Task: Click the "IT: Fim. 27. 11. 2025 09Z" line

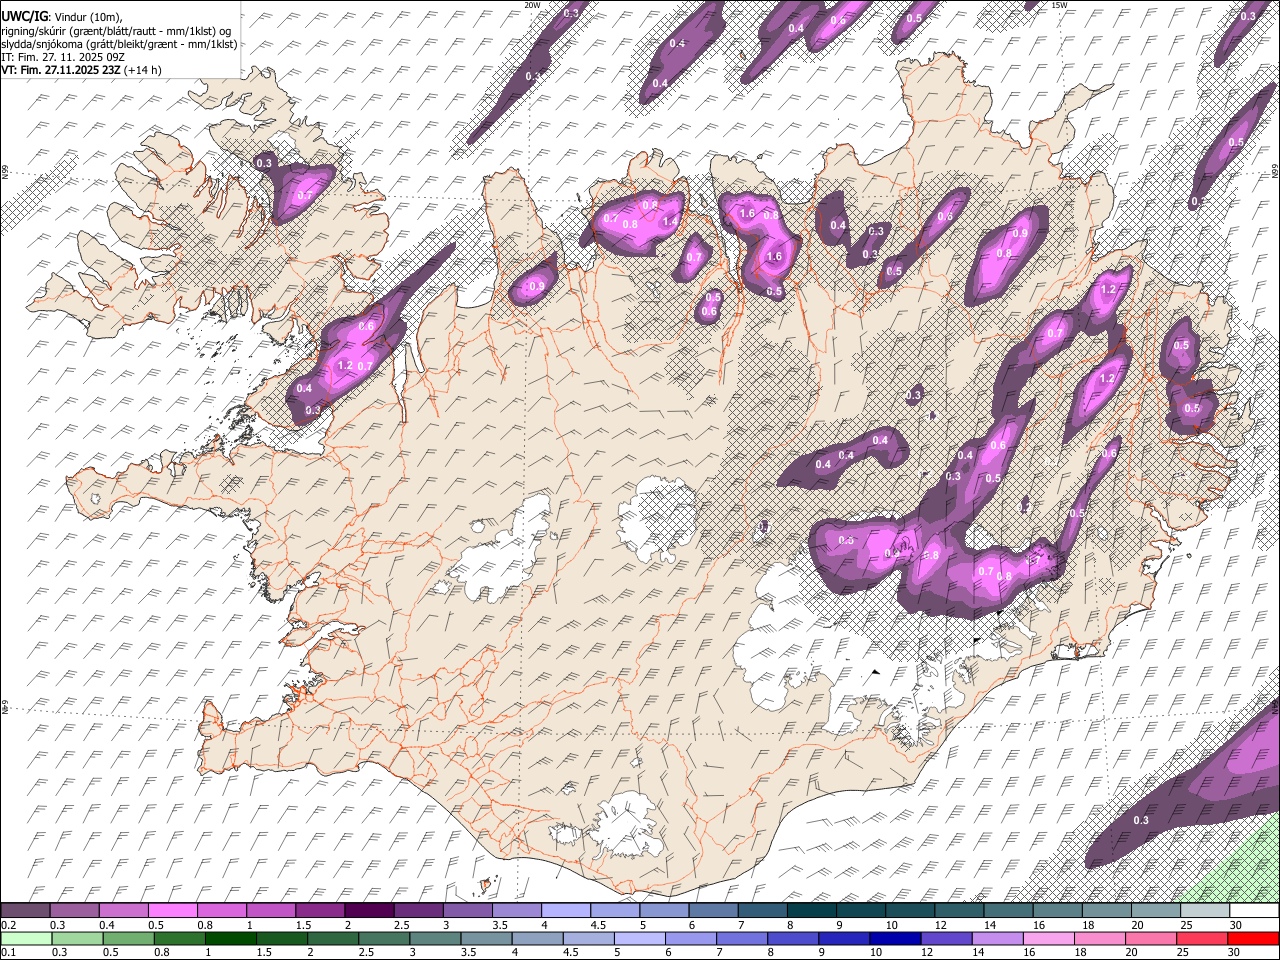Action: (63, 57)
